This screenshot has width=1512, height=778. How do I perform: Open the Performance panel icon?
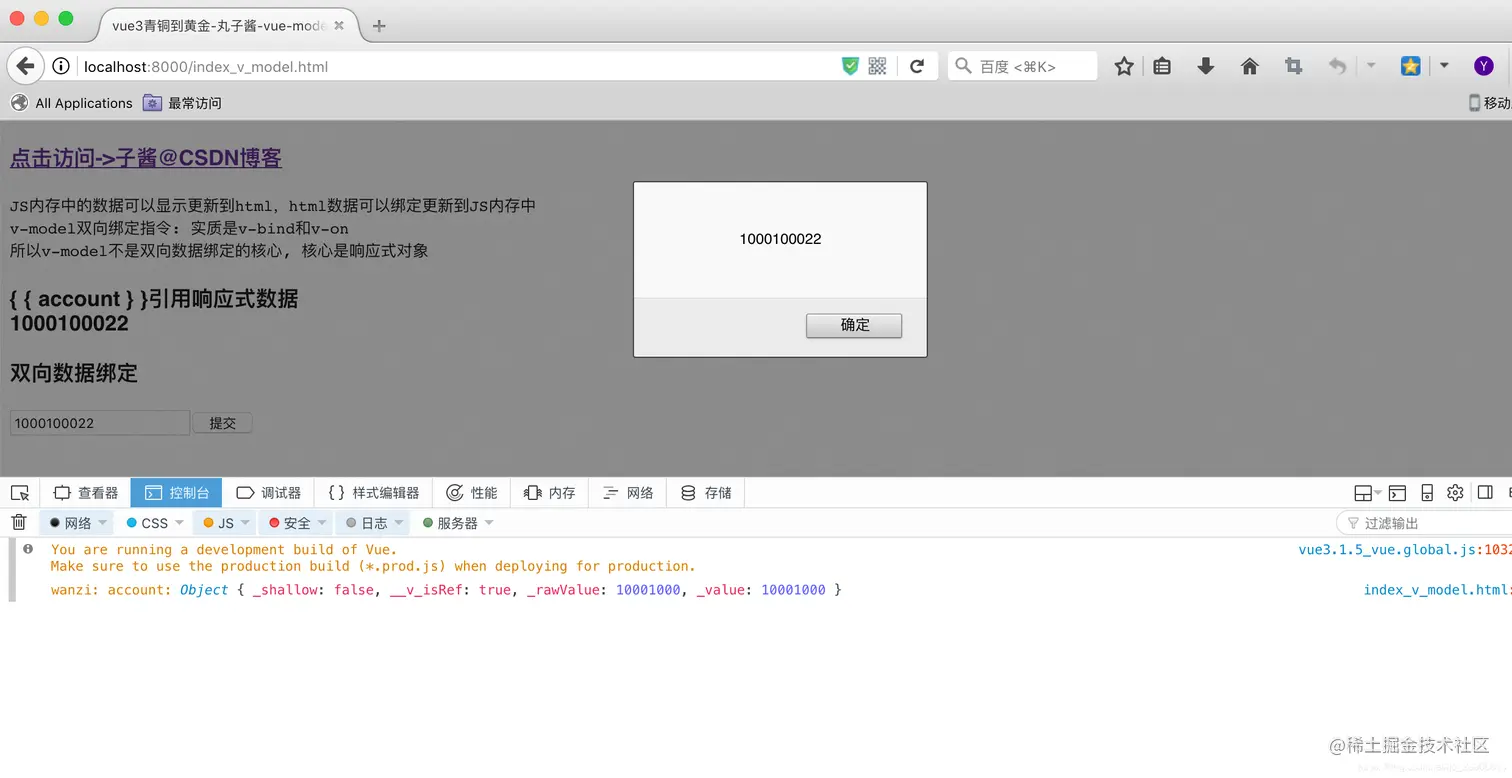coord(471,492)
